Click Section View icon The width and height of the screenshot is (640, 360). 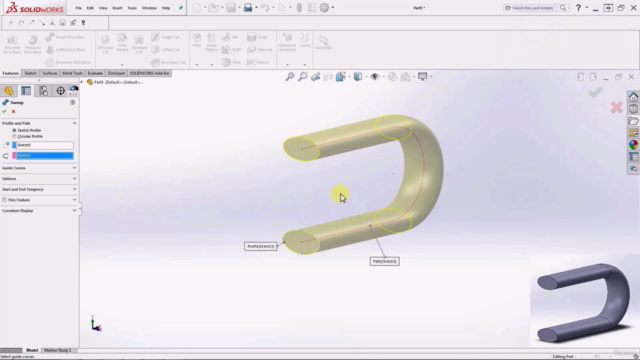coord(328,77)
